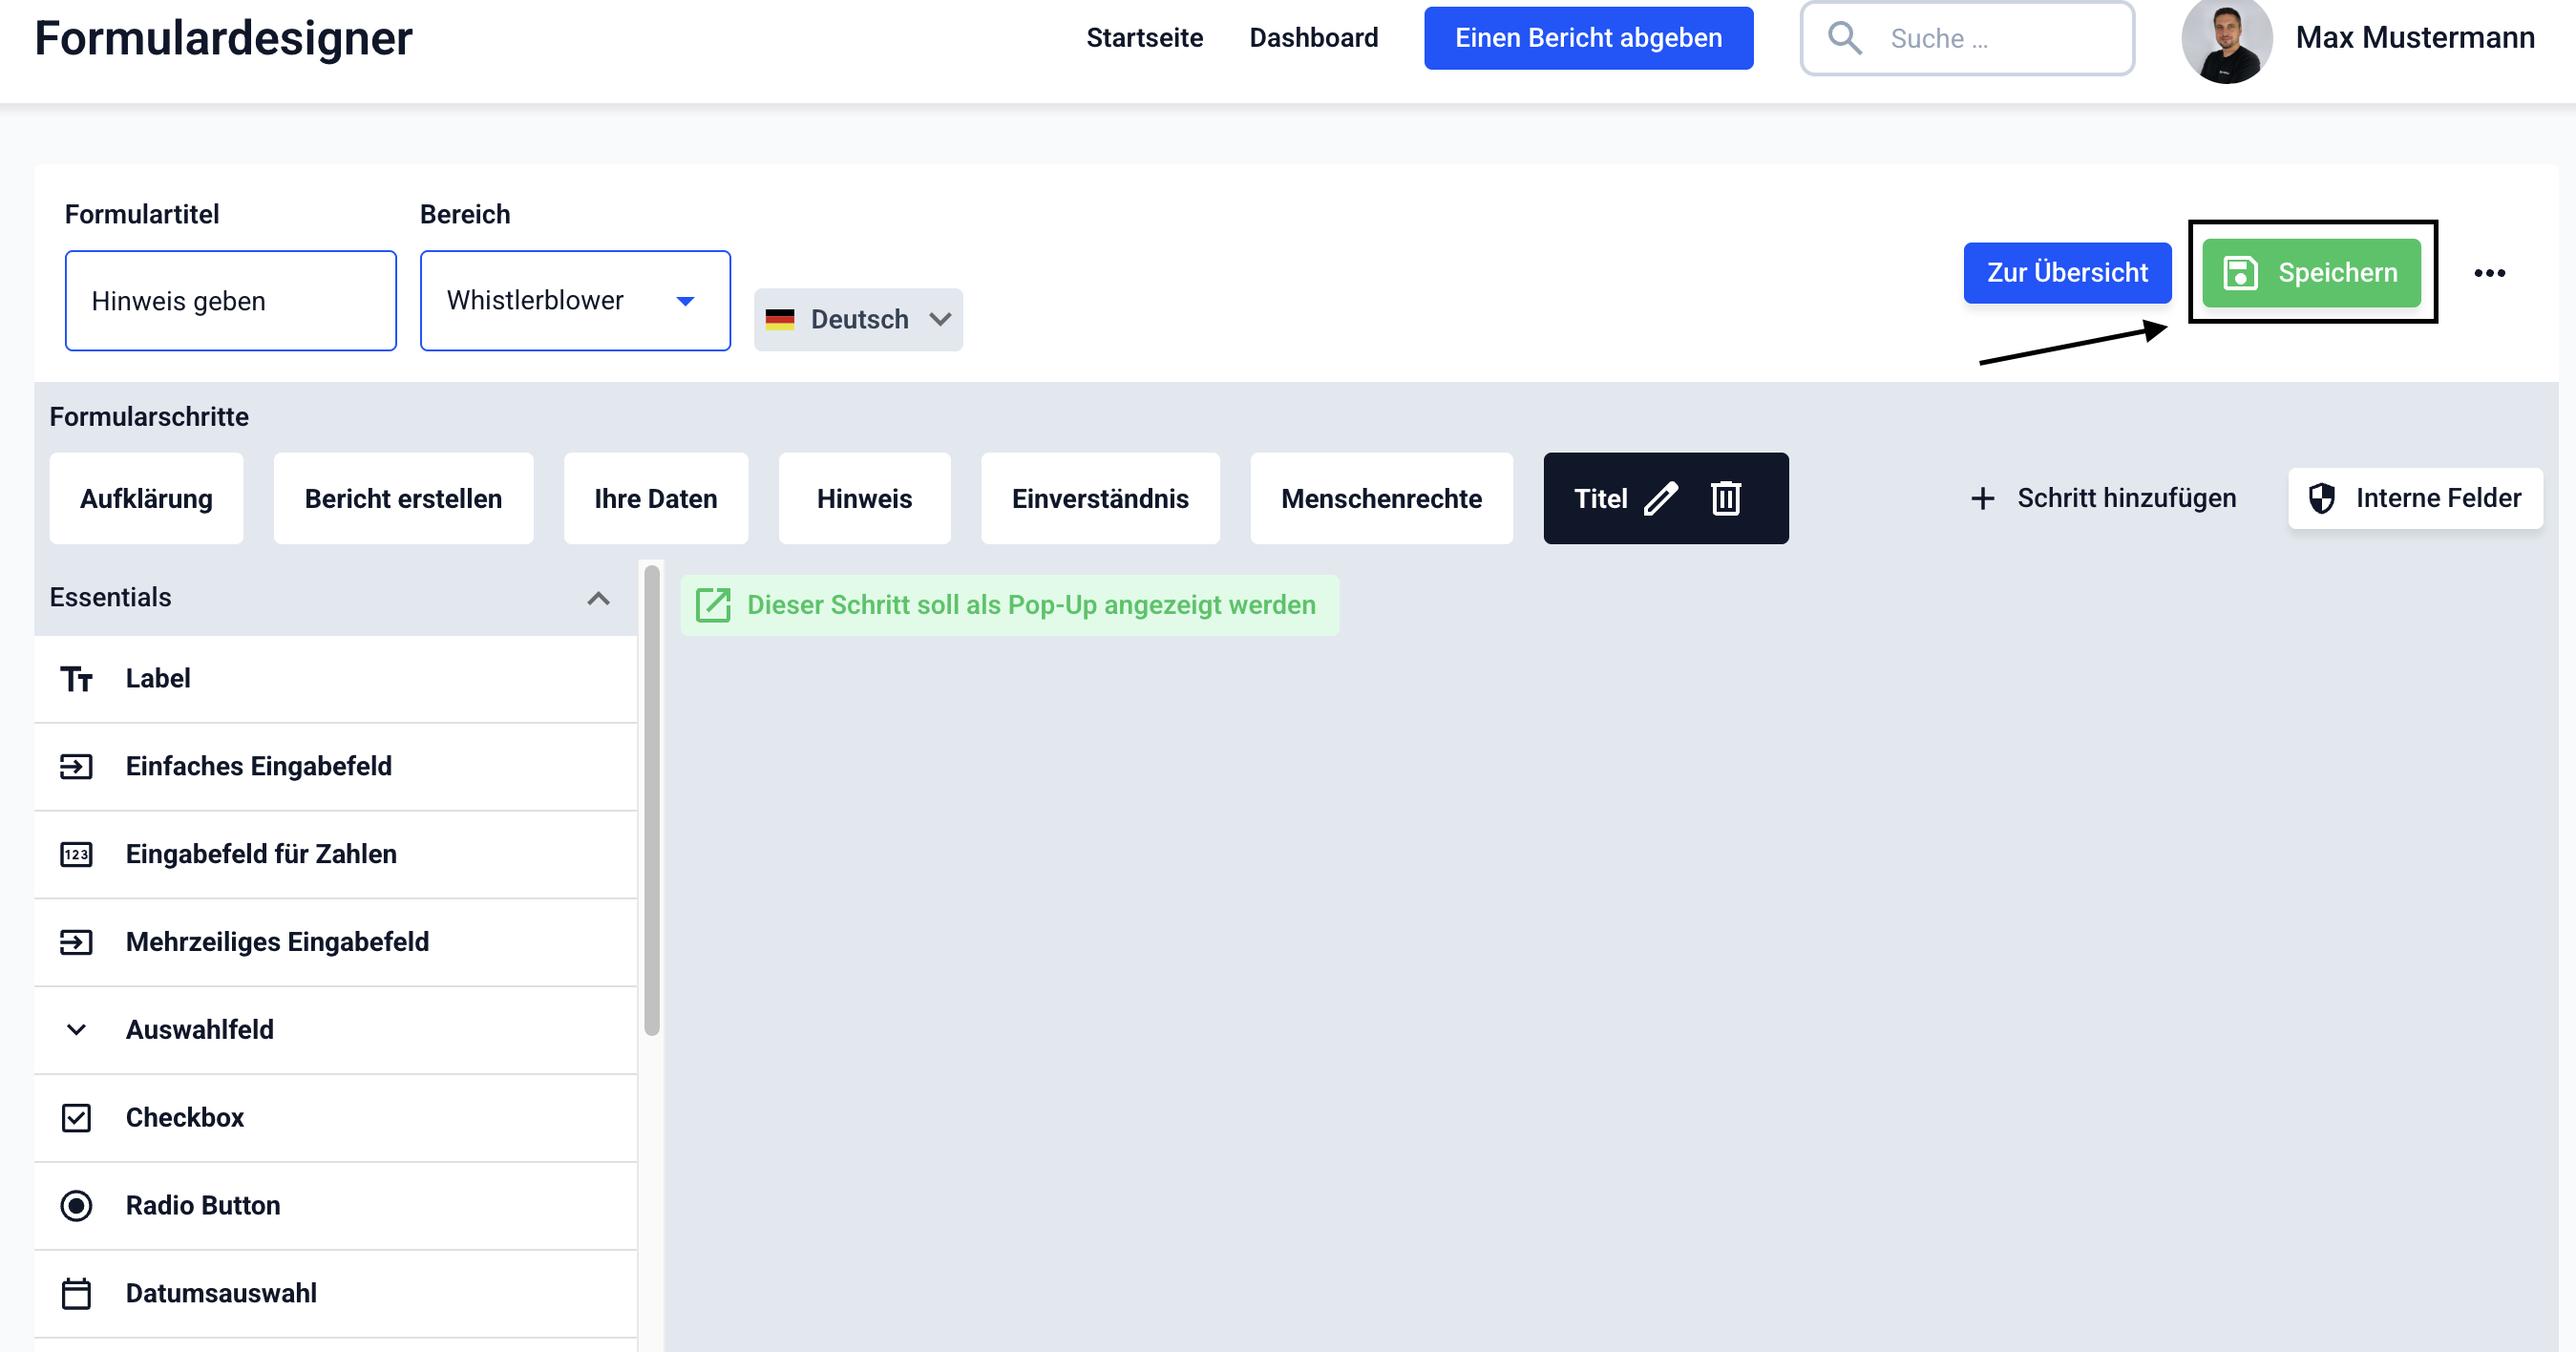Click the trash delete icon on Titel step
2576x1352 pixels.
[1726, 498]
